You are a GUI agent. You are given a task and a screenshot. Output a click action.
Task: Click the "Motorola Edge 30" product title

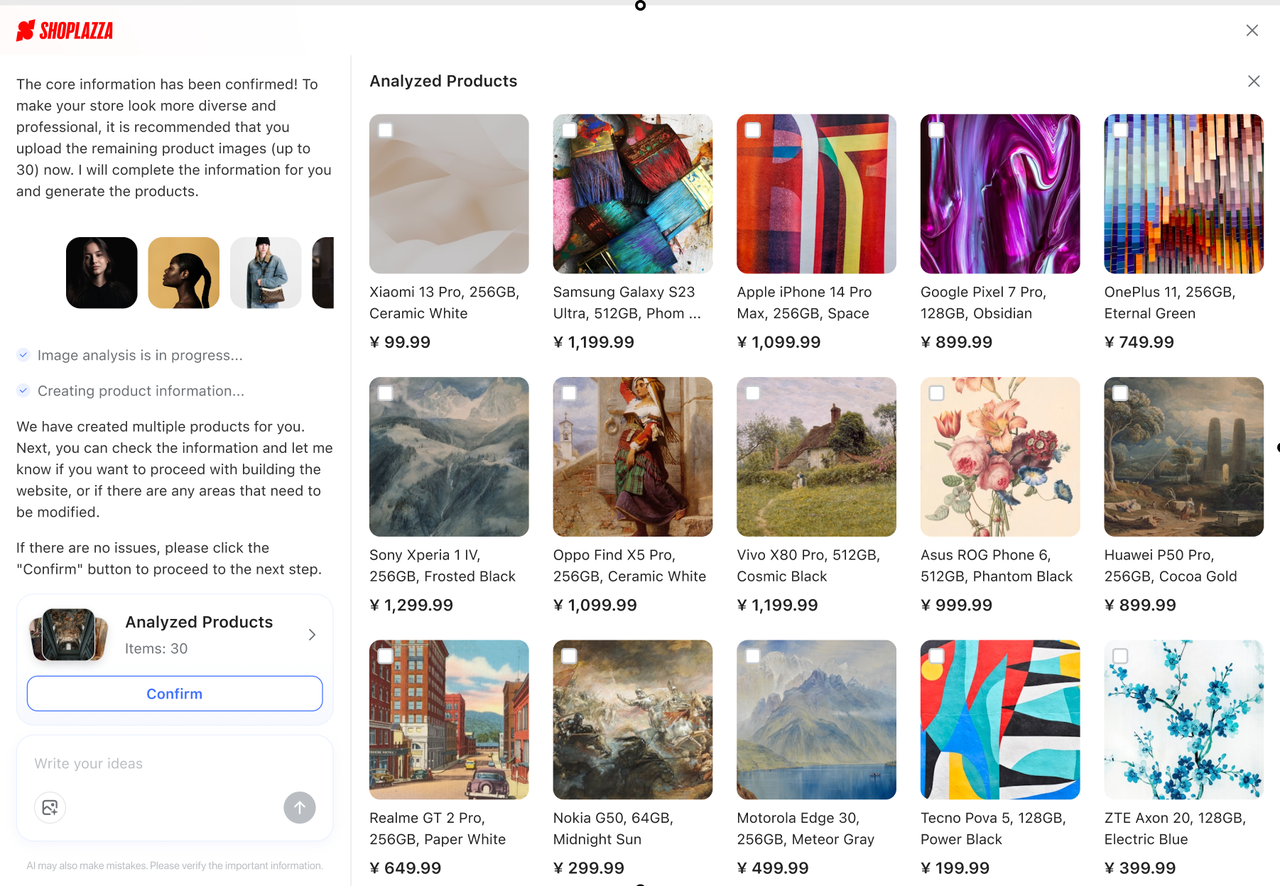tap(806, 829)
